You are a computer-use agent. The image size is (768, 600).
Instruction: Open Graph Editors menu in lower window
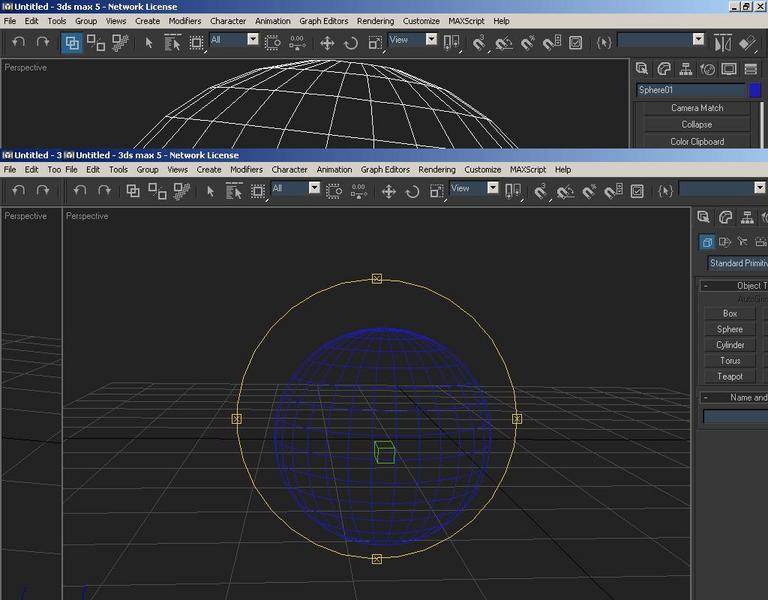click(x=385, y=169)
